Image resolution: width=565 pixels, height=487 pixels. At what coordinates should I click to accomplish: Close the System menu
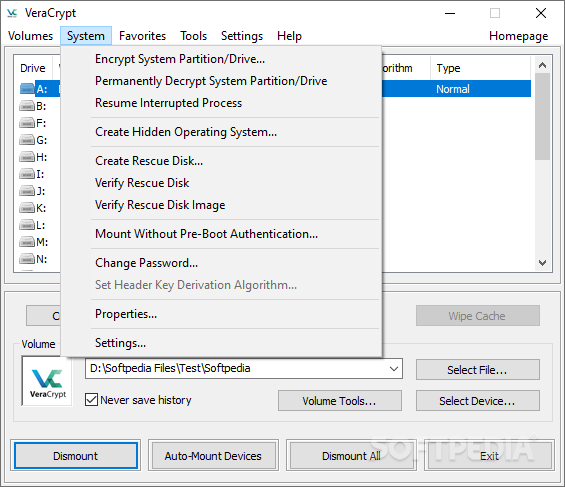86,36
